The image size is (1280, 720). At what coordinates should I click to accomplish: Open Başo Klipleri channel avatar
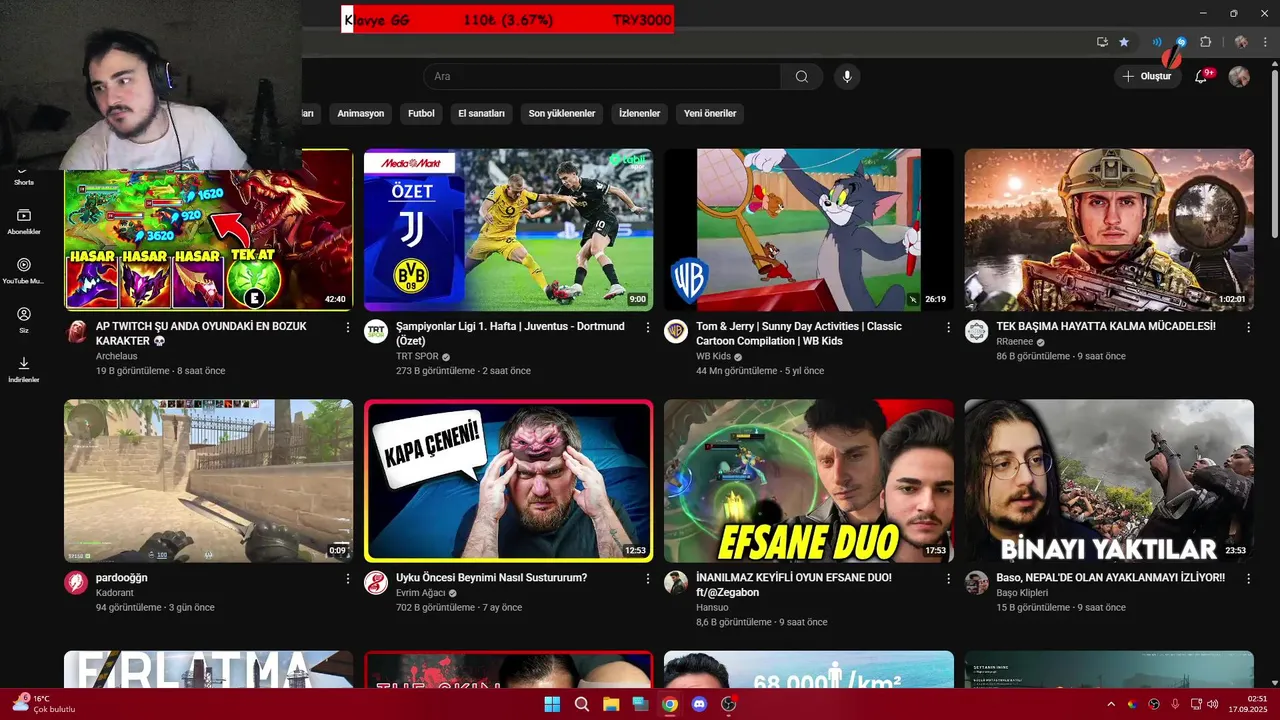pos(976,583)
